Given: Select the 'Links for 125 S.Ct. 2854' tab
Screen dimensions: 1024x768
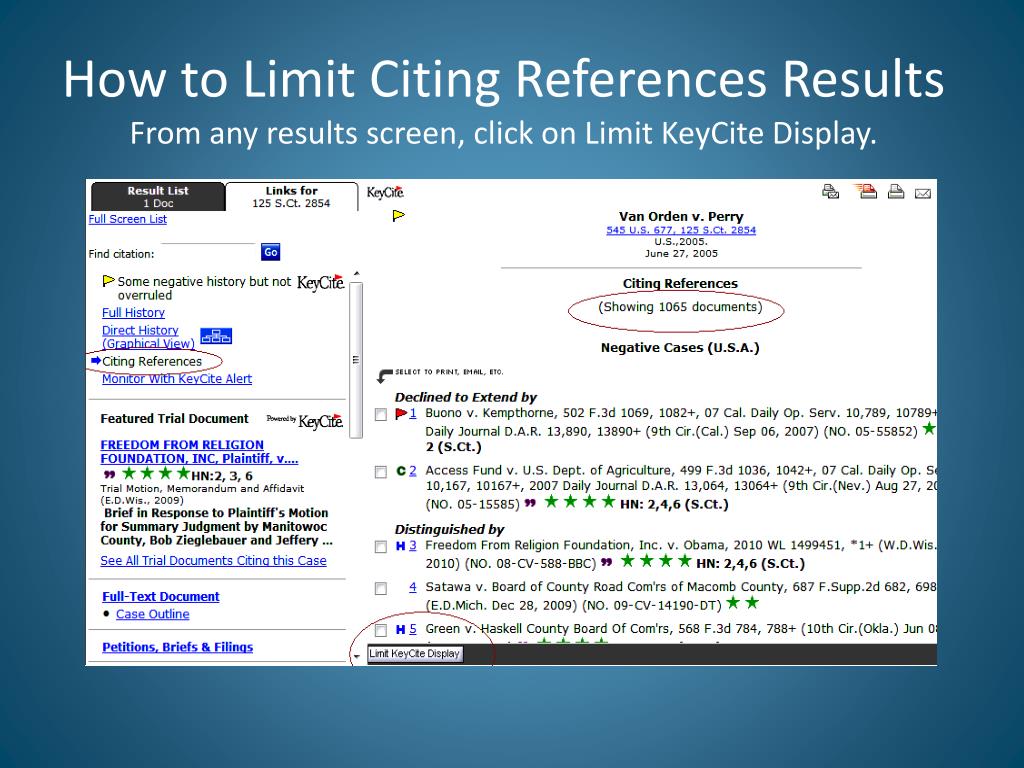Looking at the screenshot, I should 291,197.
